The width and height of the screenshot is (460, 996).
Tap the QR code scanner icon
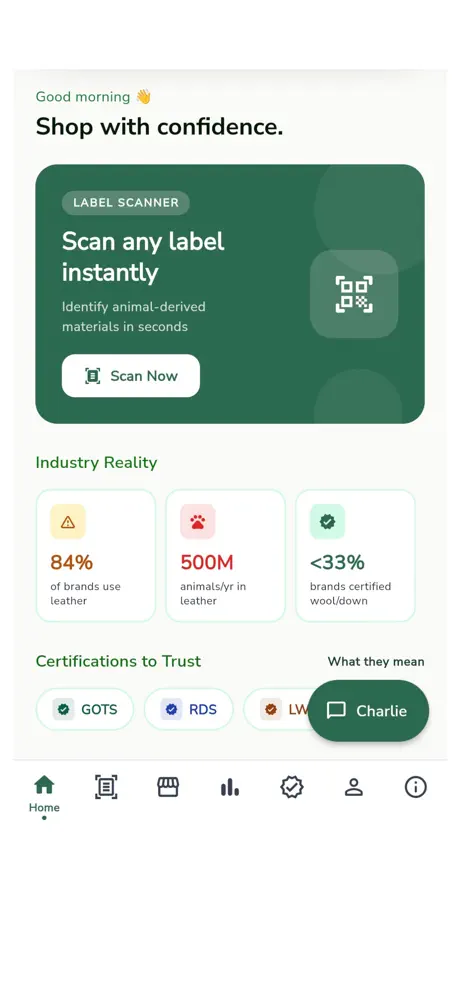[x=354, y=294]
